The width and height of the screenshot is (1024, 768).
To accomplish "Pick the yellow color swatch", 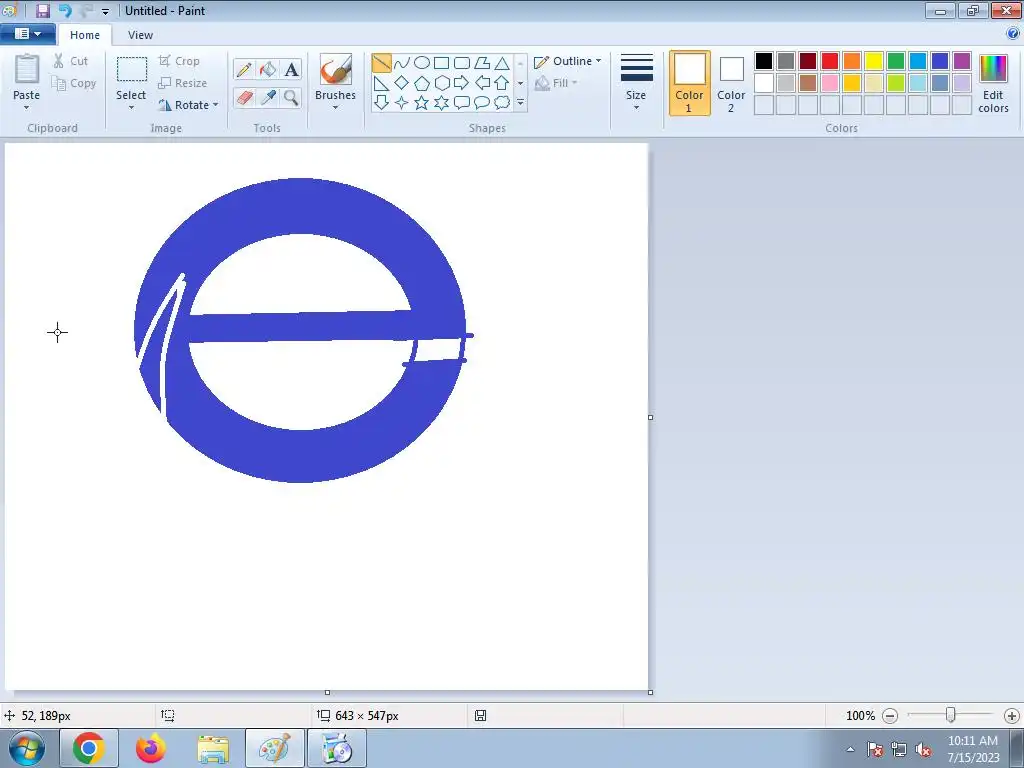I will coord(874,61).
